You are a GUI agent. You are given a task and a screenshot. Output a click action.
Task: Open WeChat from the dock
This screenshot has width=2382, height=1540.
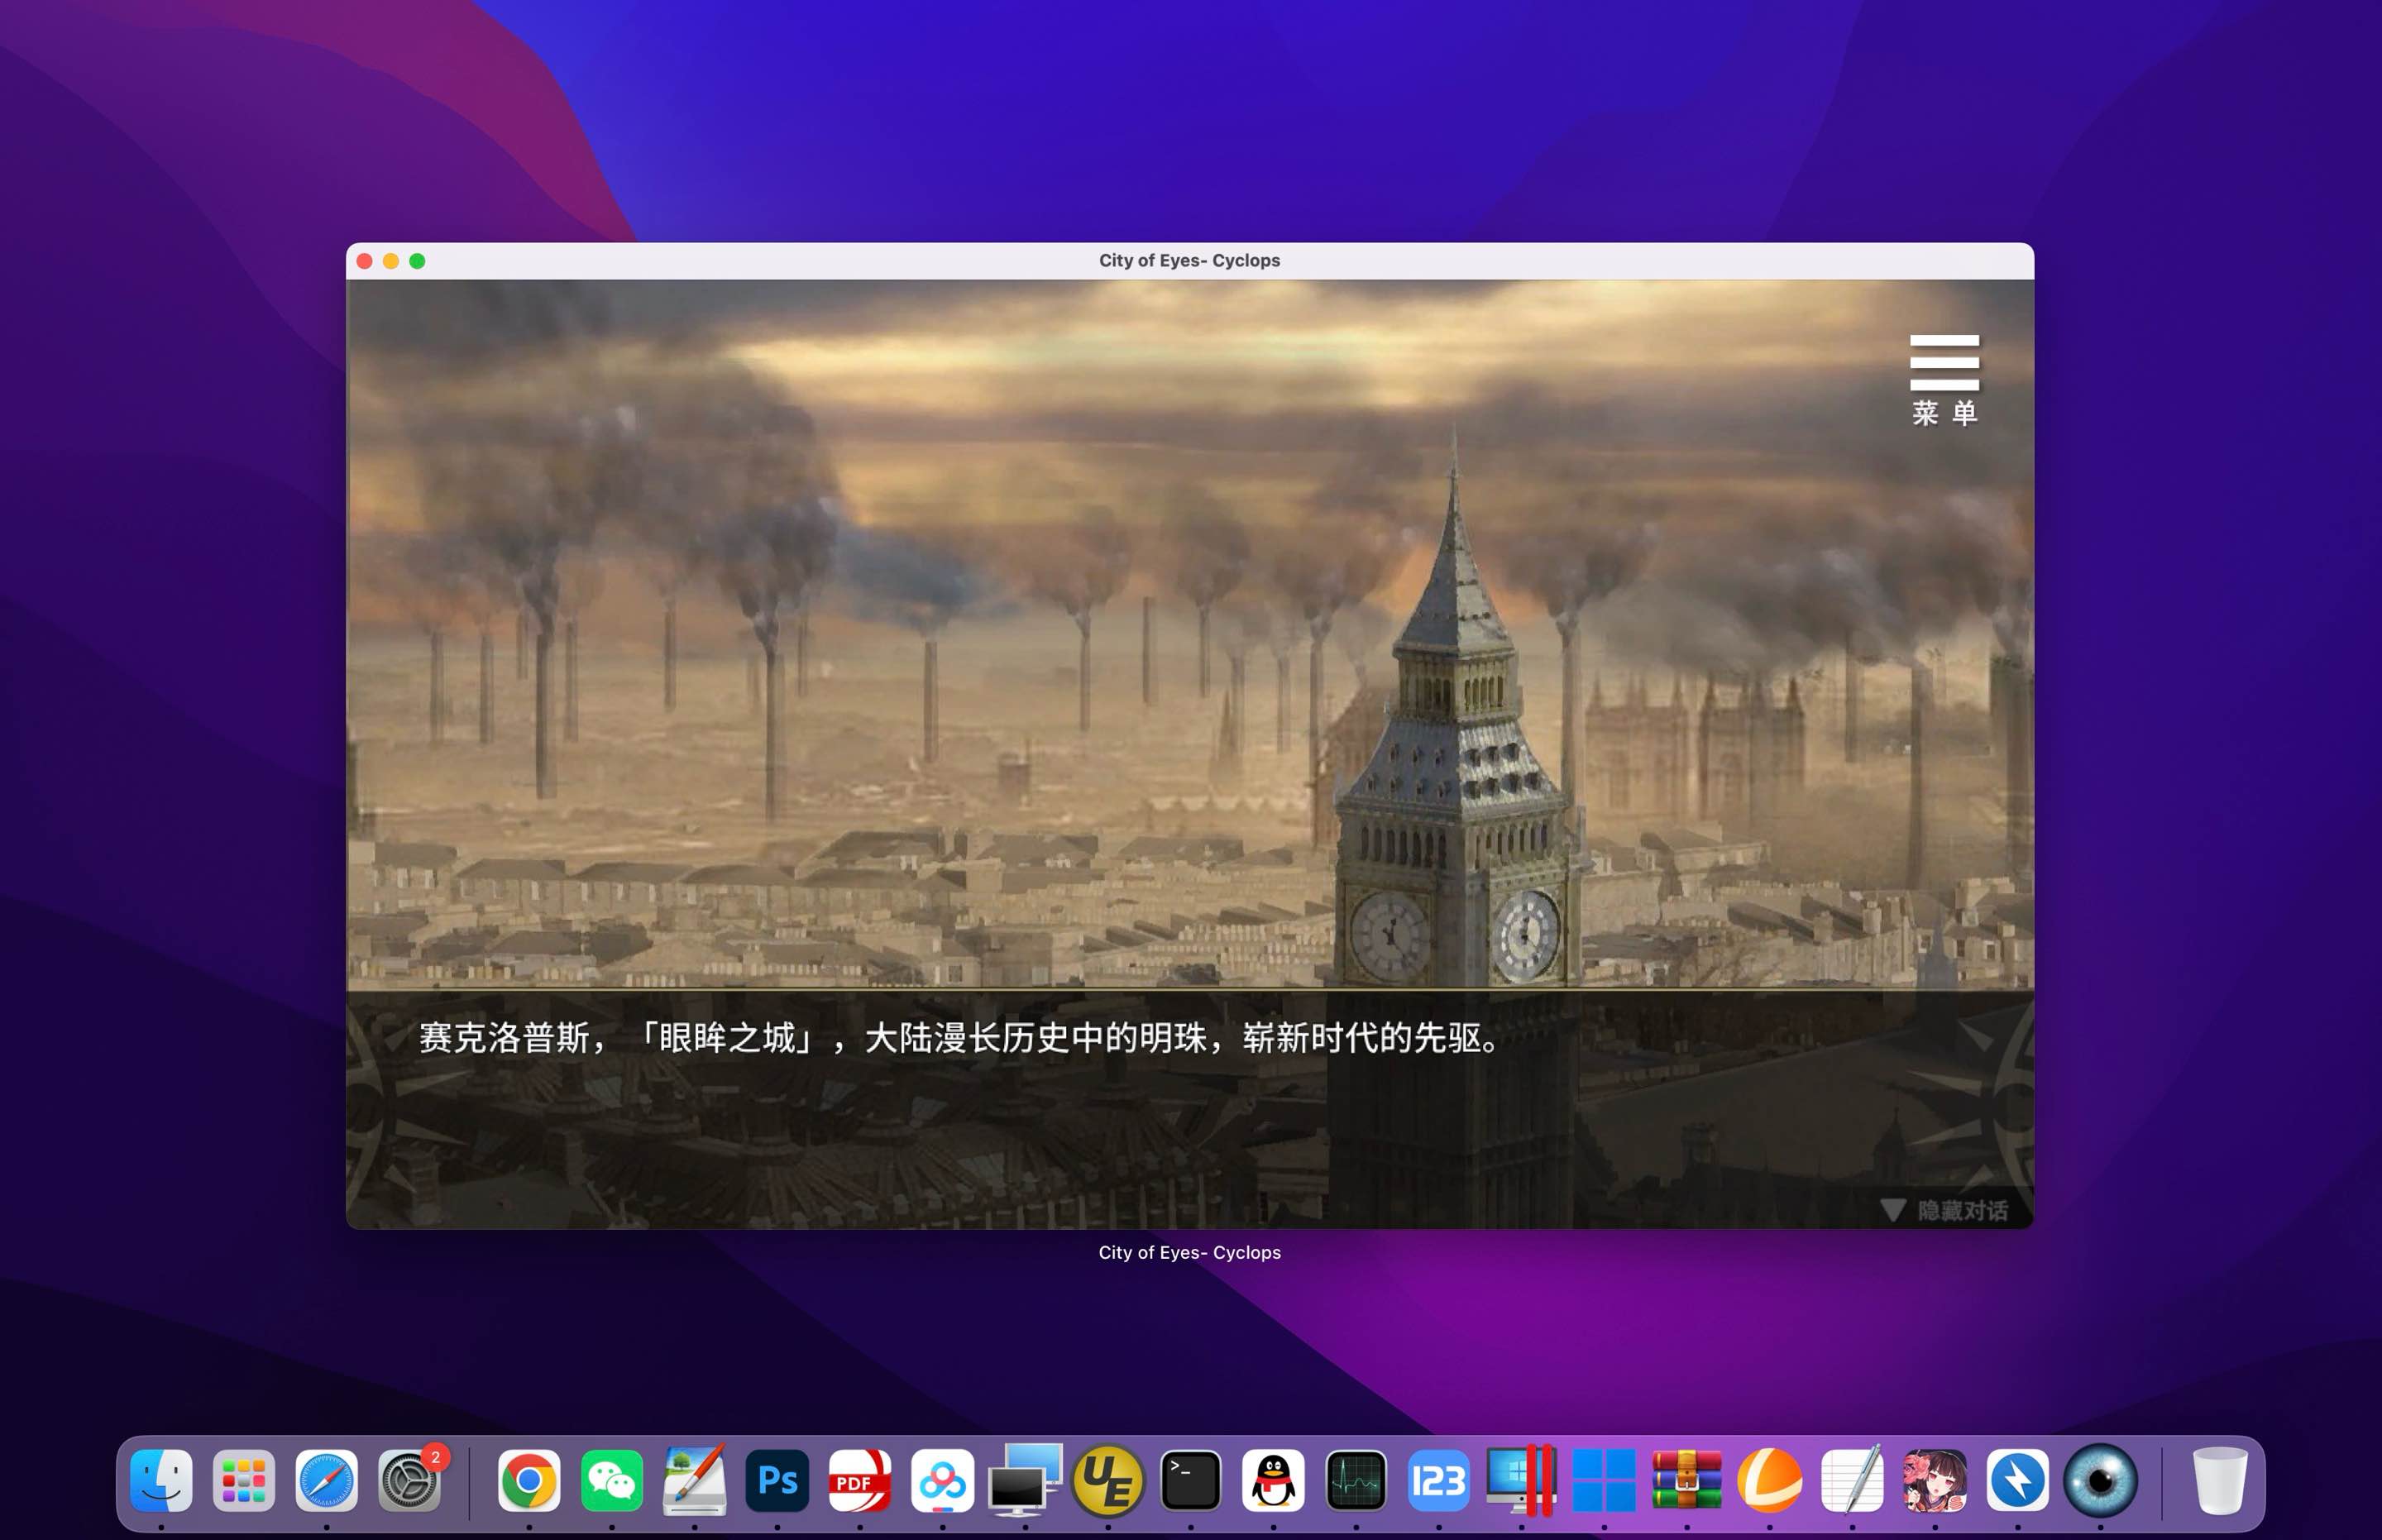(x=612, y=1480)
